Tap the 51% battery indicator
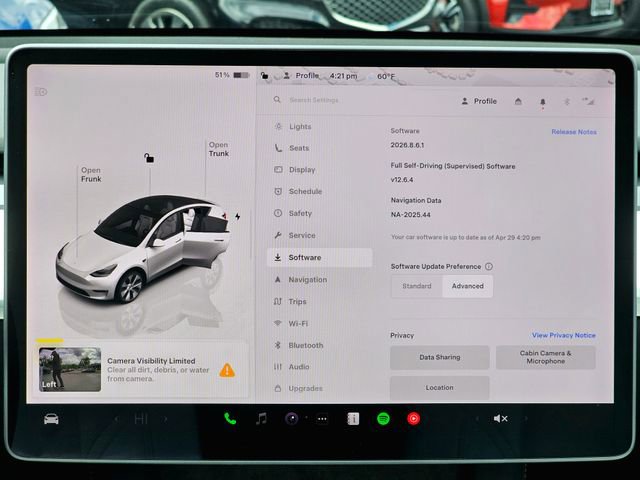640x480 pixels. point(232,75)
